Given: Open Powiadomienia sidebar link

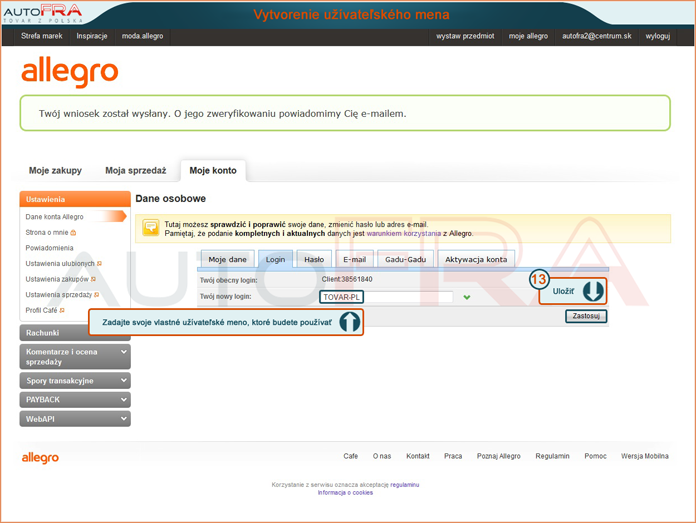Looking at the screenshot, I should point(49,248).
